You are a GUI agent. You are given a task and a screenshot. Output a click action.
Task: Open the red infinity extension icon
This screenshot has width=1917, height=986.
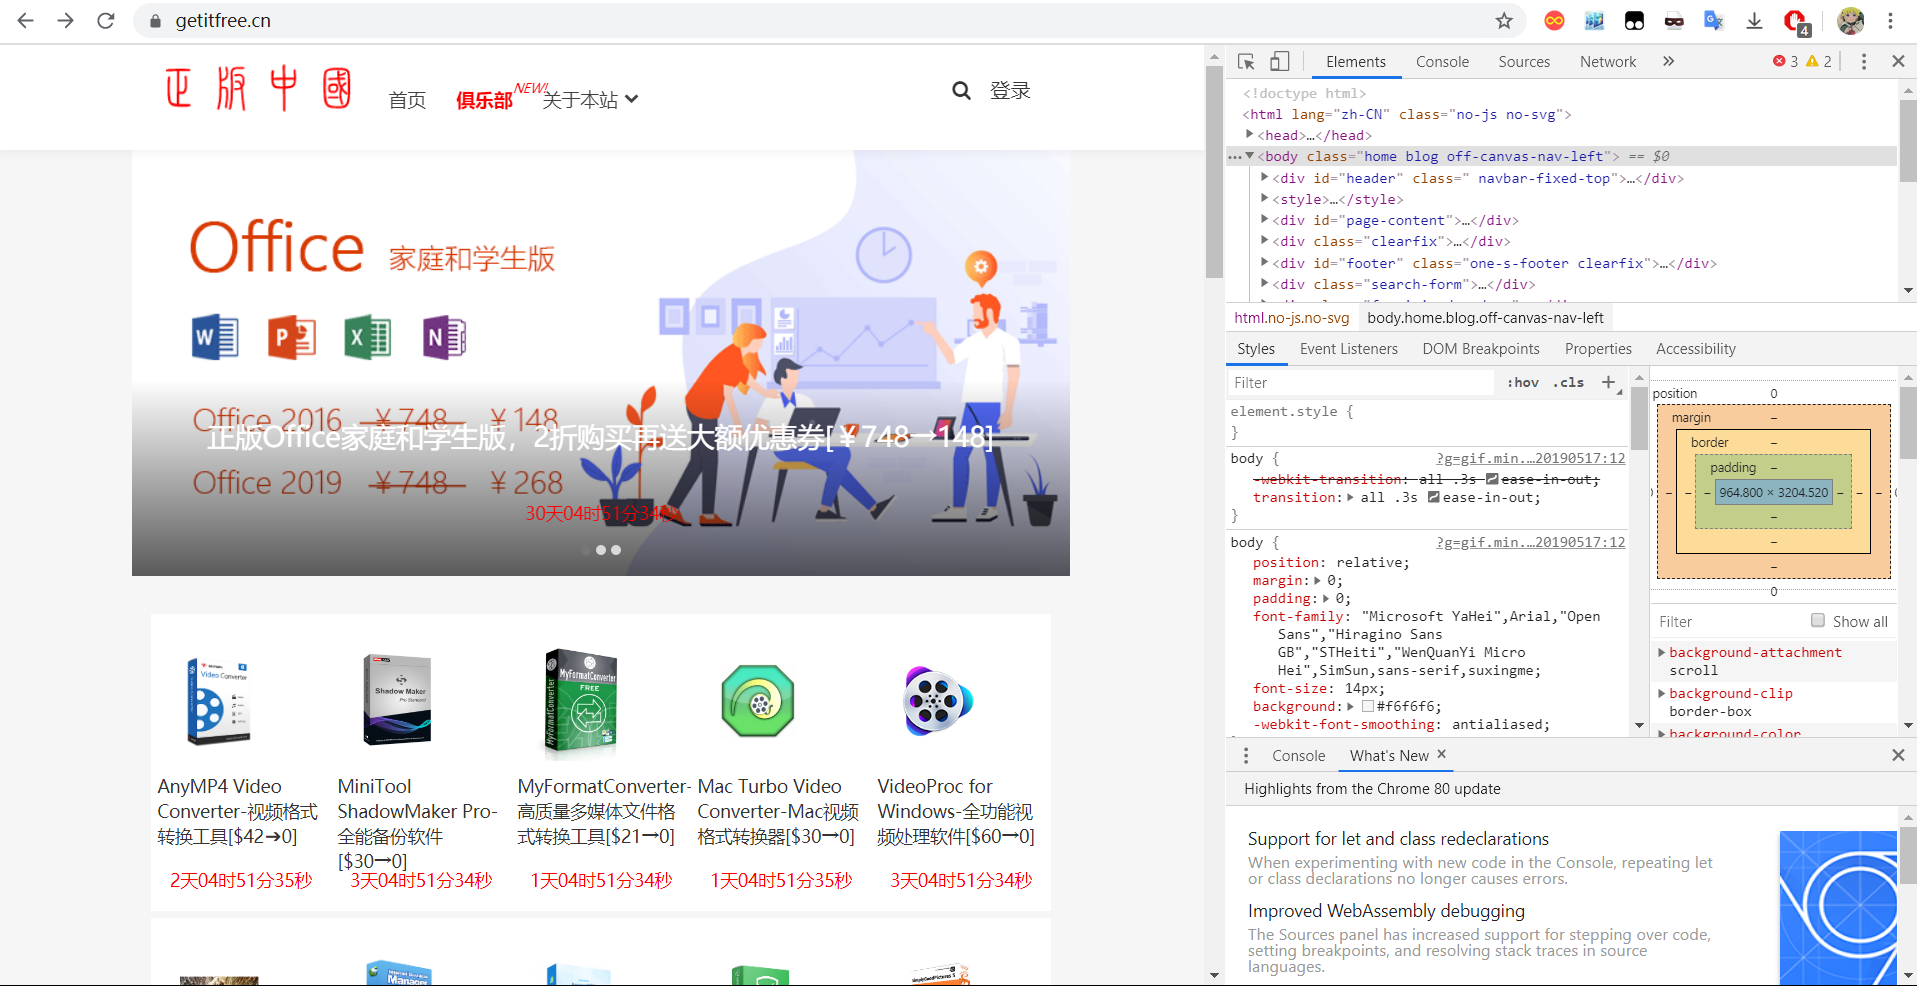[1554, 20]
